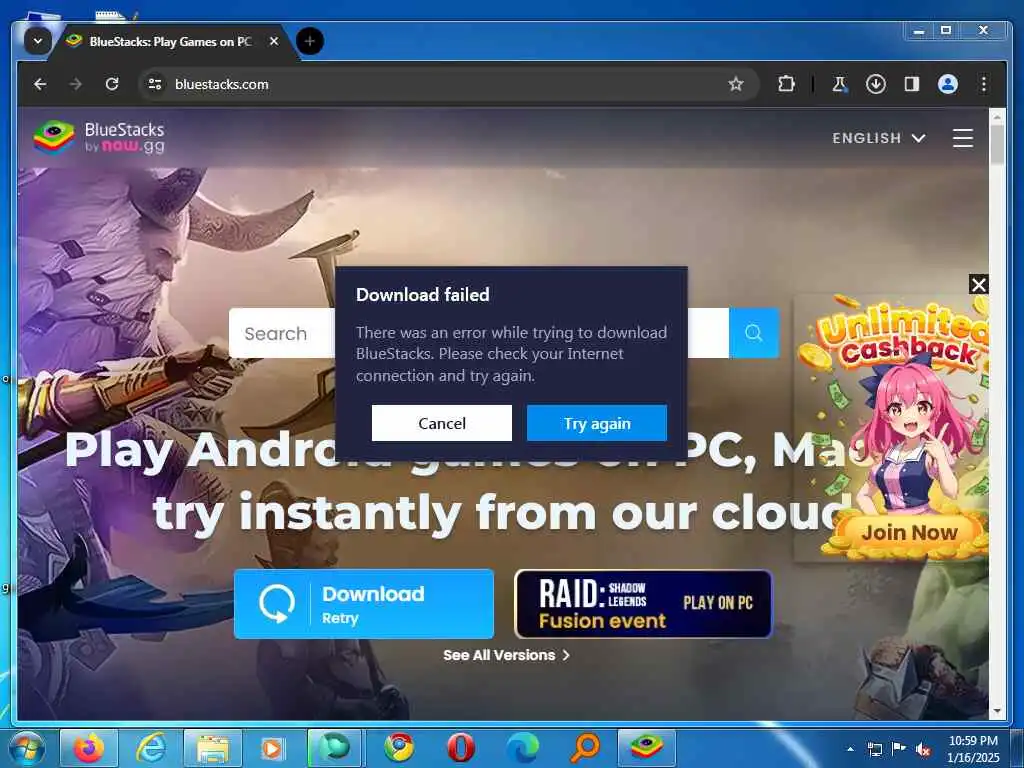Click the muted volume tray icon
1024x768 pixels.
click(x=923, y=750)
